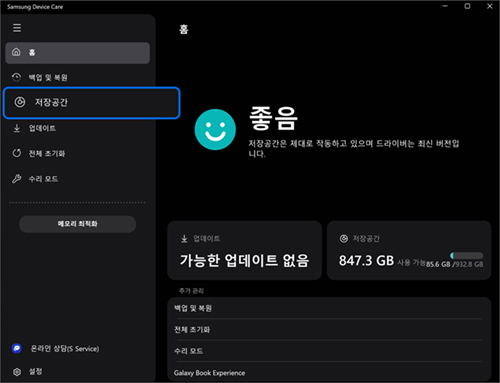The height and width of the screenshot is (383, 500).
Task: Open the hamburger navigation menu
Action: click(17, 28)
